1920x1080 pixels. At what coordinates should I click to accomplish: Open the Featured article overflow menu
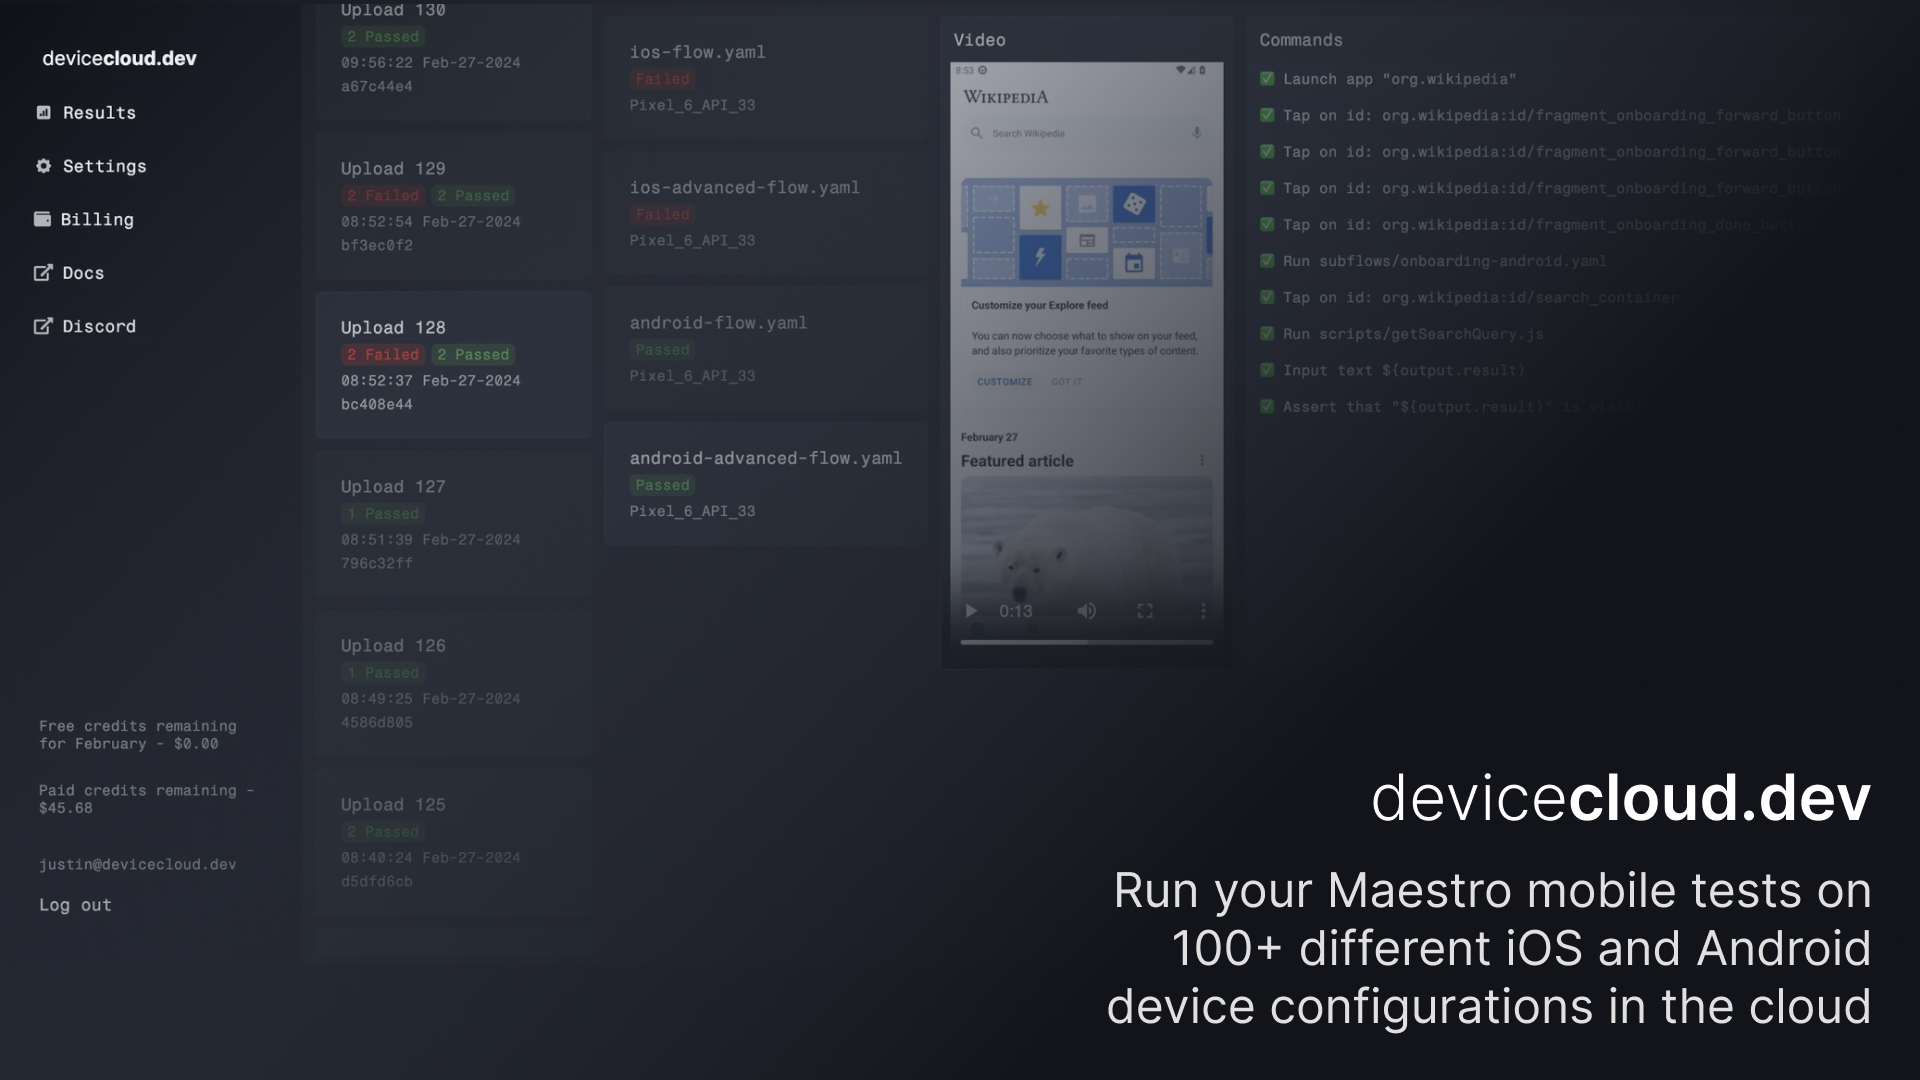click(x=1203, y=460)
